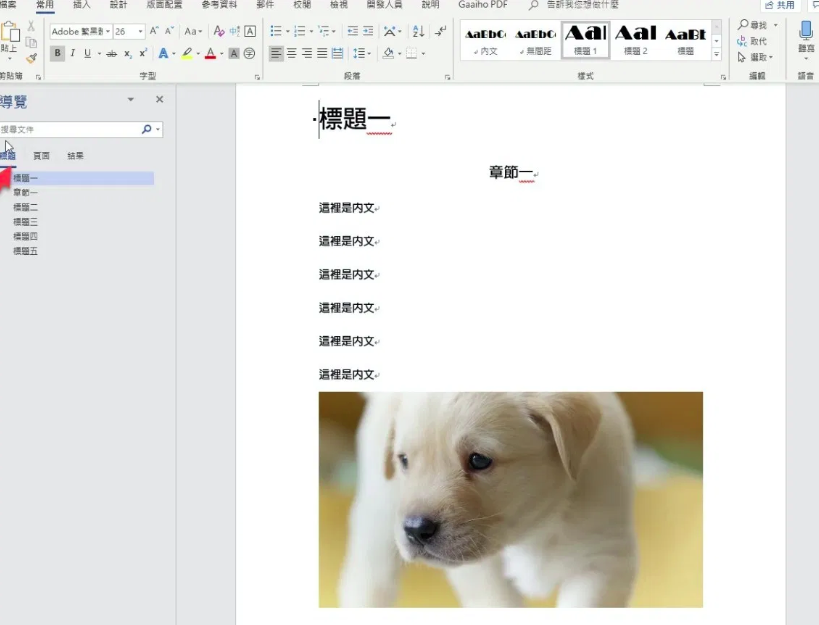Click the Numbering list icon
Viewport: 819px width, 625px height.
299,31
